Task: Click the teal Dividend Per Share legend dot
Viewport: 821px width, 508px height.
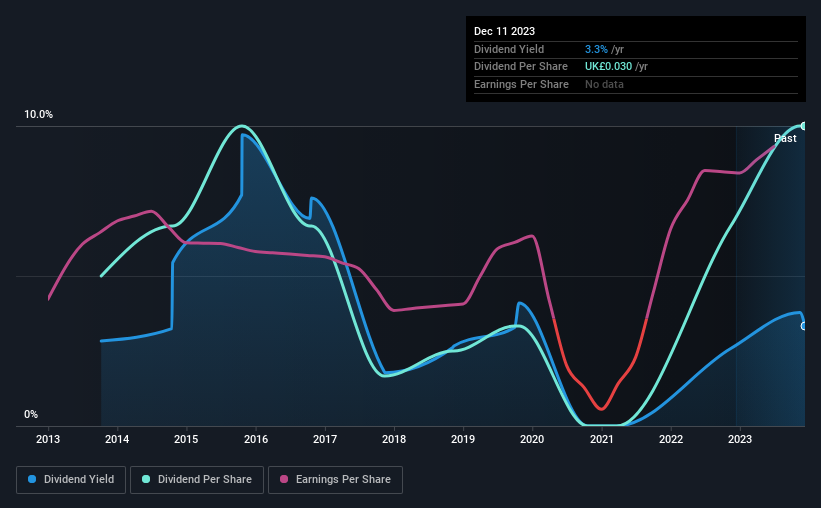Action: pyautogui.click(x=146, y=479)
